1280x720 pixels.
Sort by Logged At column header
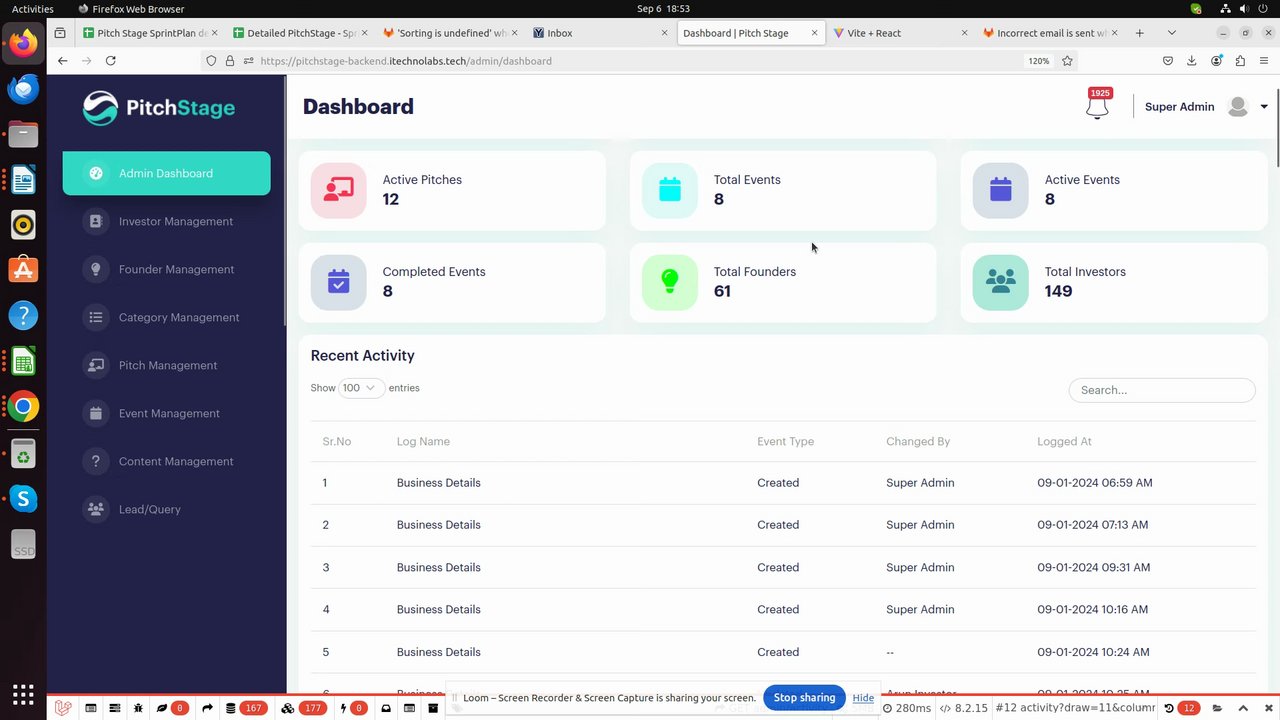pos(1064,441)
